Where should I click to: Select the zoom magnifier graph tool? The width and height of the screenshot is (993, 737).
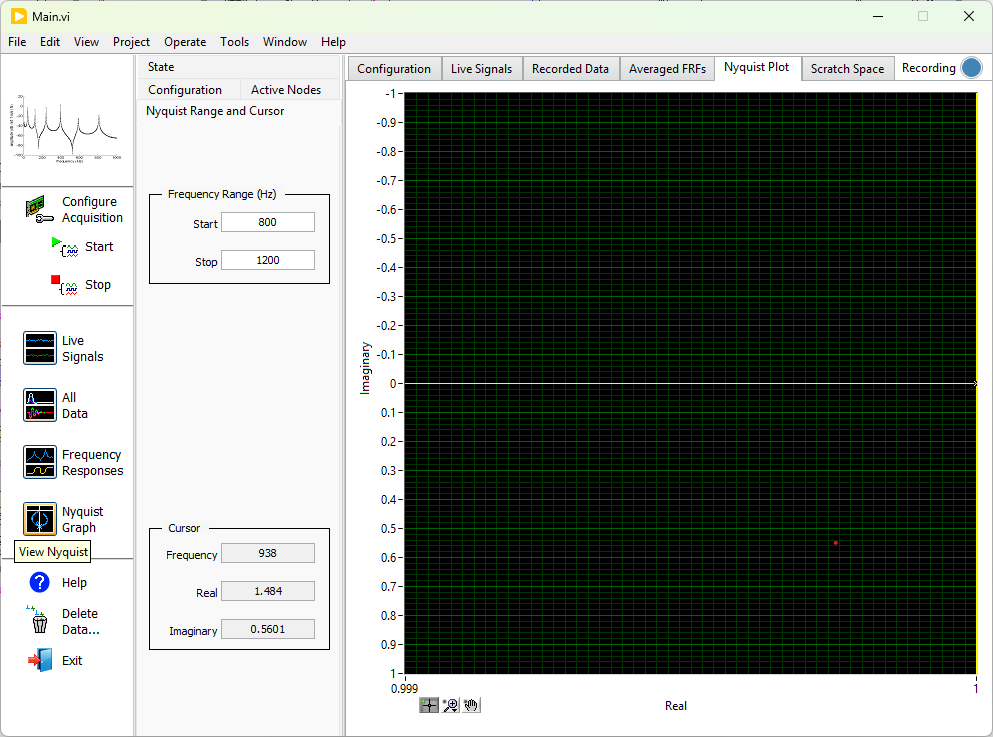(450, 705)
